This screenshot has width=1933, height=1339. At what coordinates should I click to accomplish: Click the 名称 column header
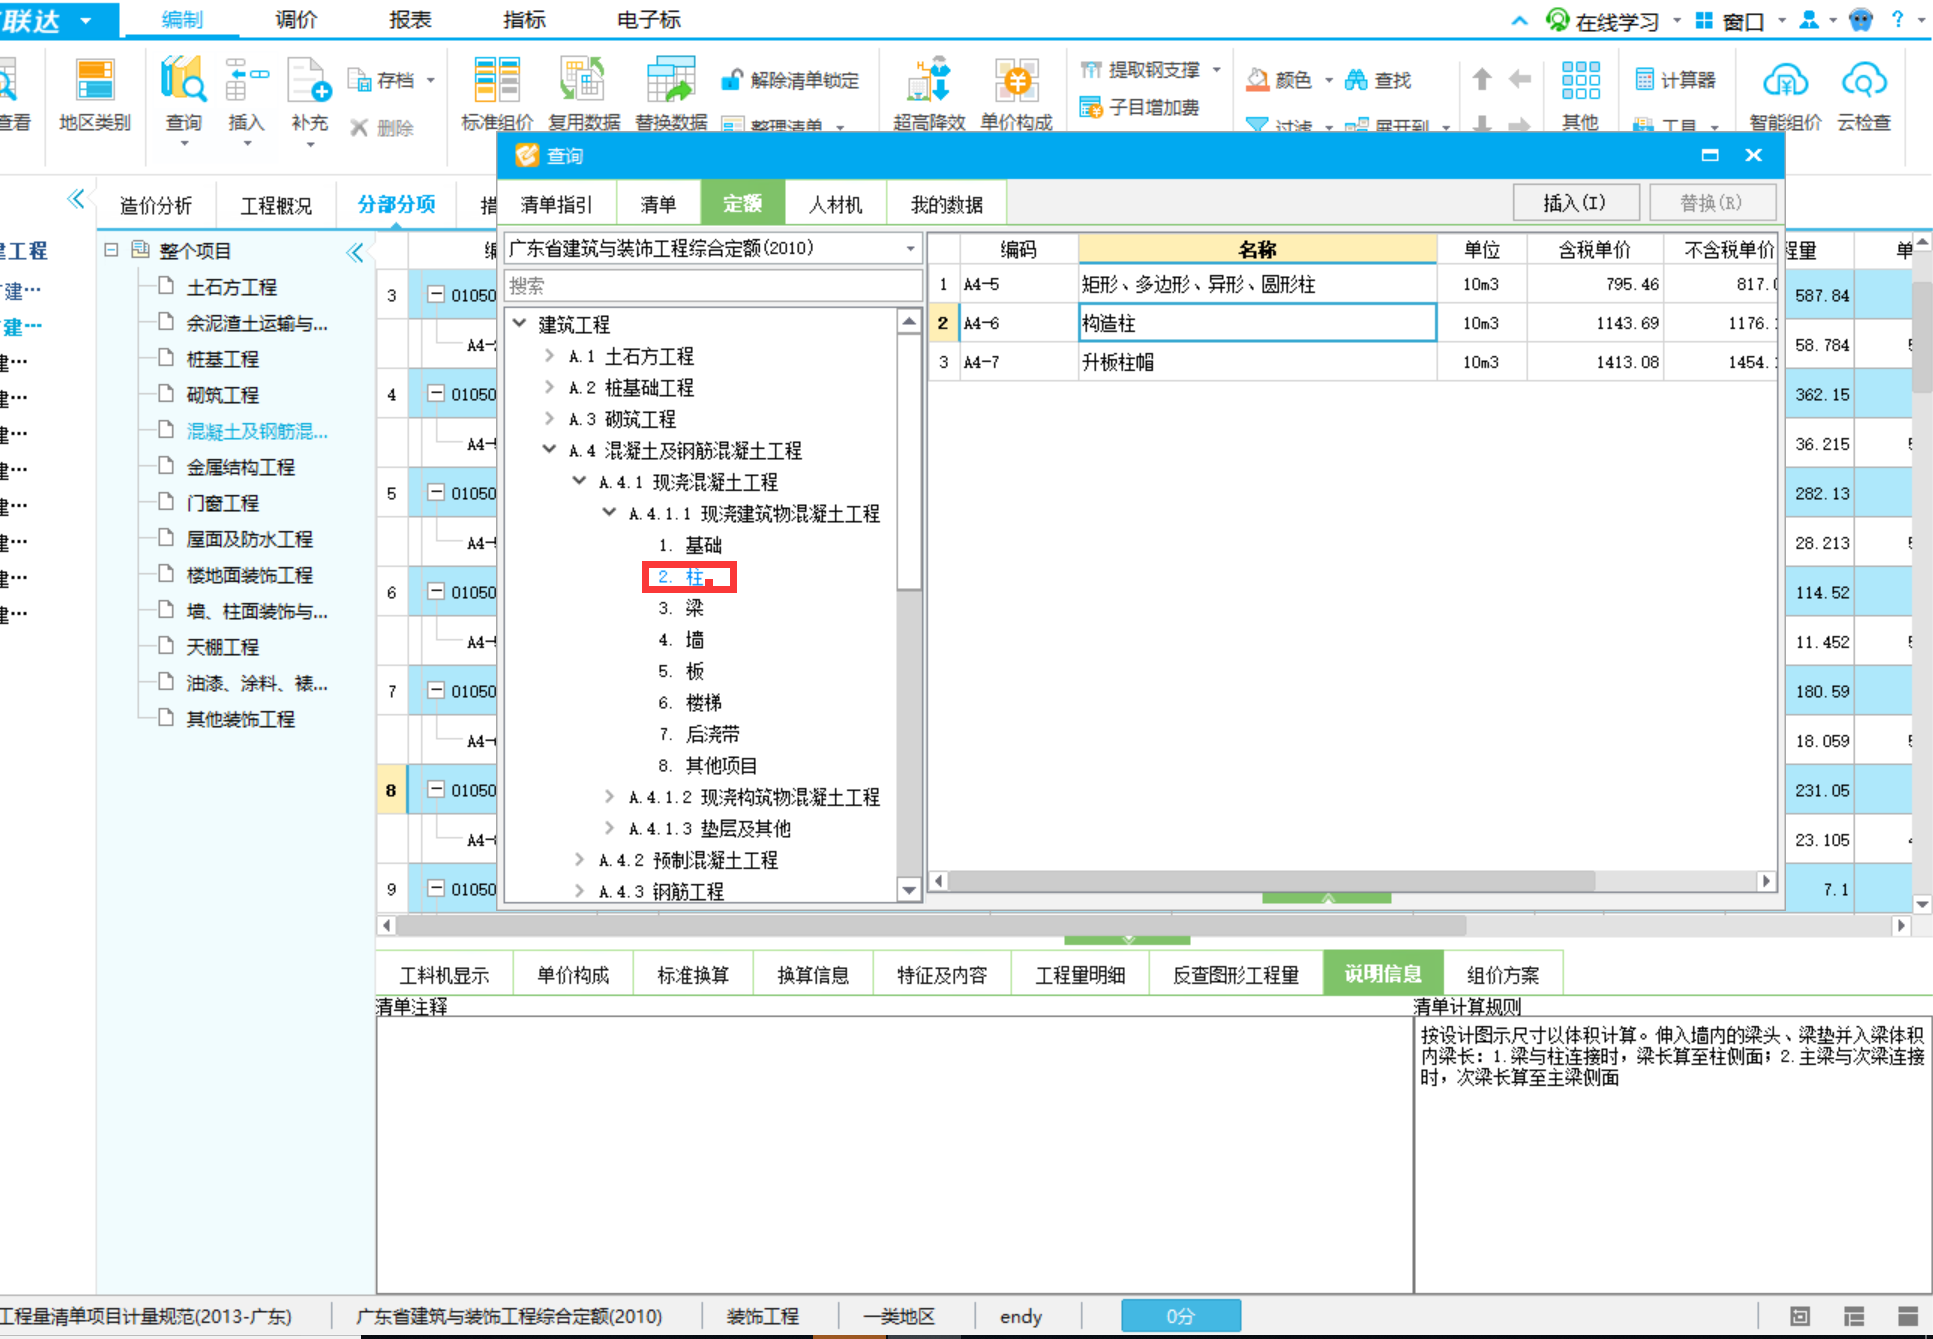pos(1257,249)
